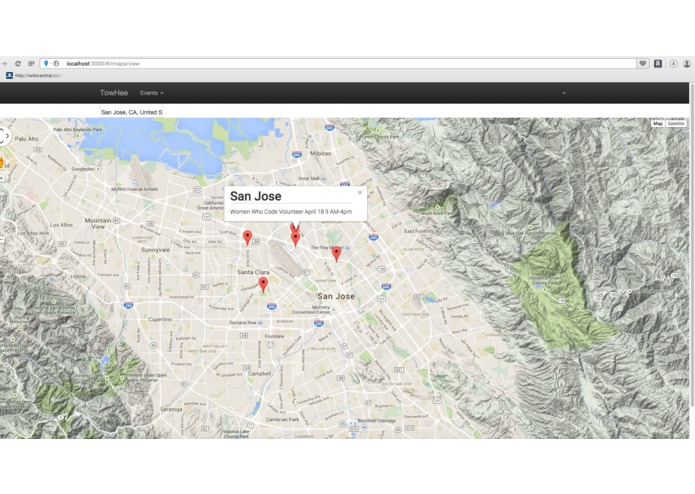Click the San Jose info window heading
695x494 pixels.
tap(256, 196)
